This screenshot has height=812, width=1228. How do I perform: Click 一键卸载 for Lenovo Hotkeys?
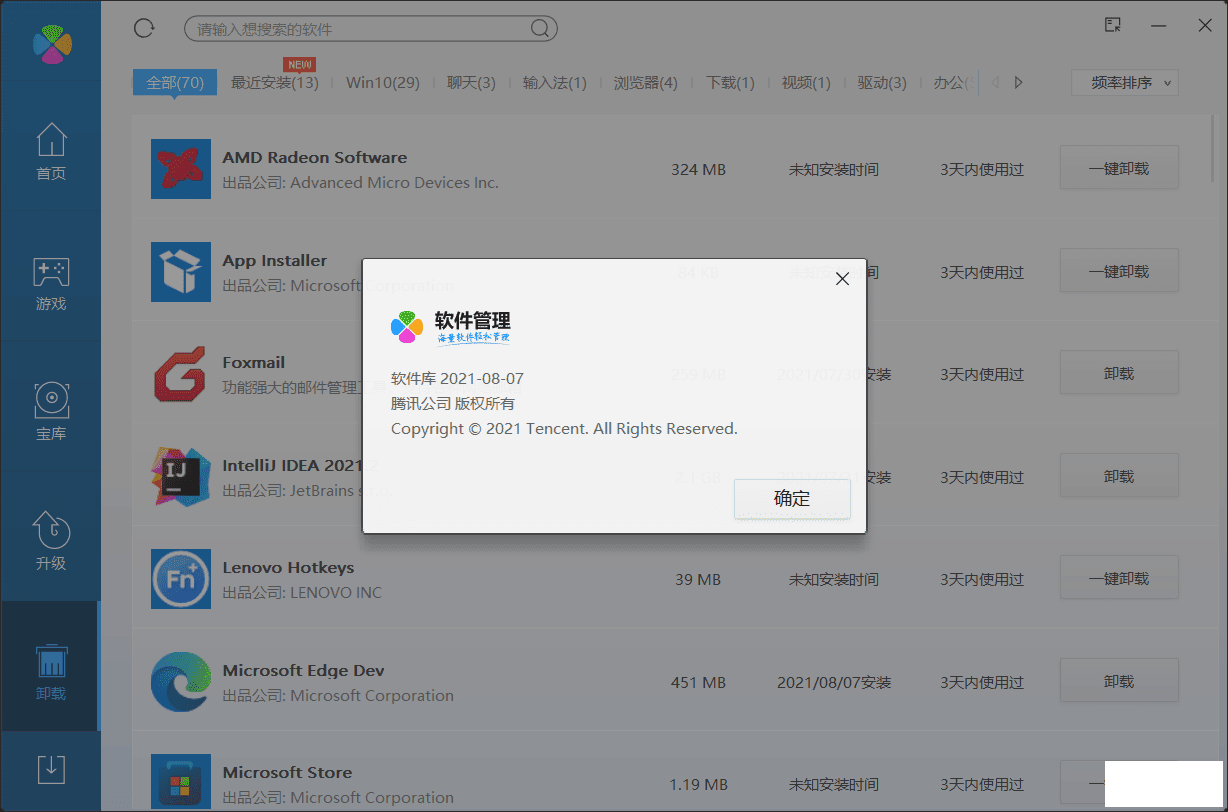(x=1119, y=578)
